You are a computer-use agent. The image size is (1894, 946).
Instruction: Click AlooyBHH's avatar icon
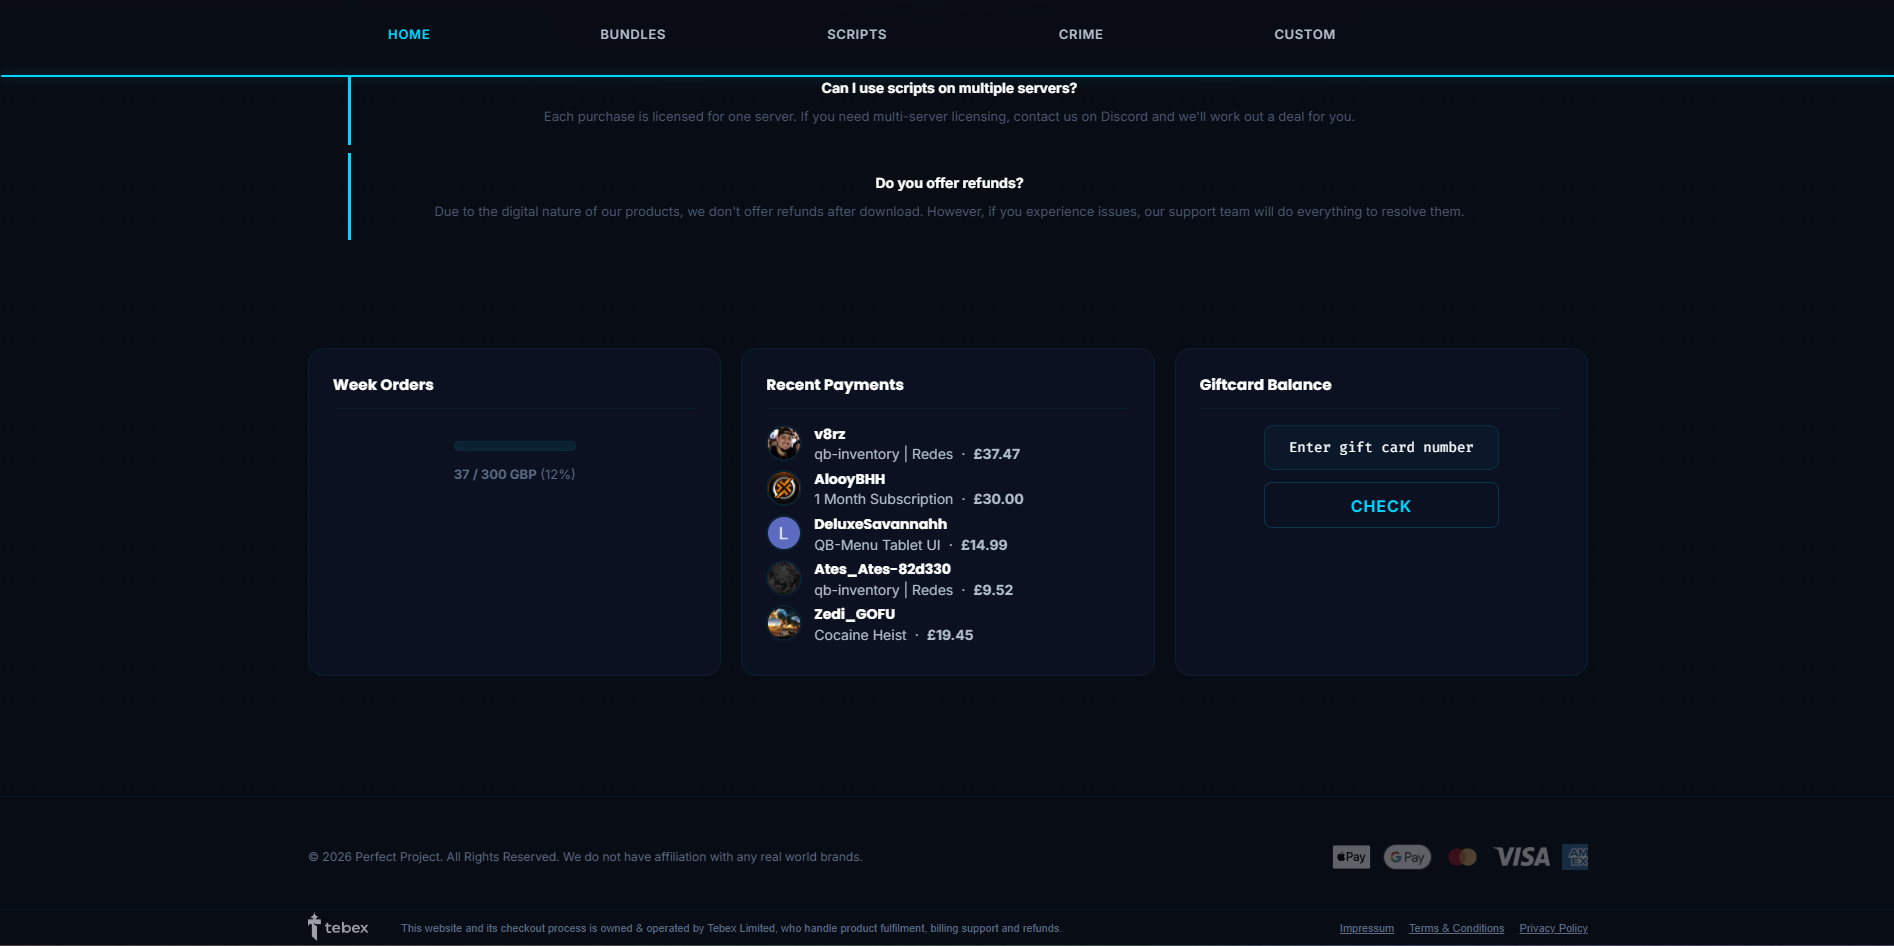(x=784, y=488)
